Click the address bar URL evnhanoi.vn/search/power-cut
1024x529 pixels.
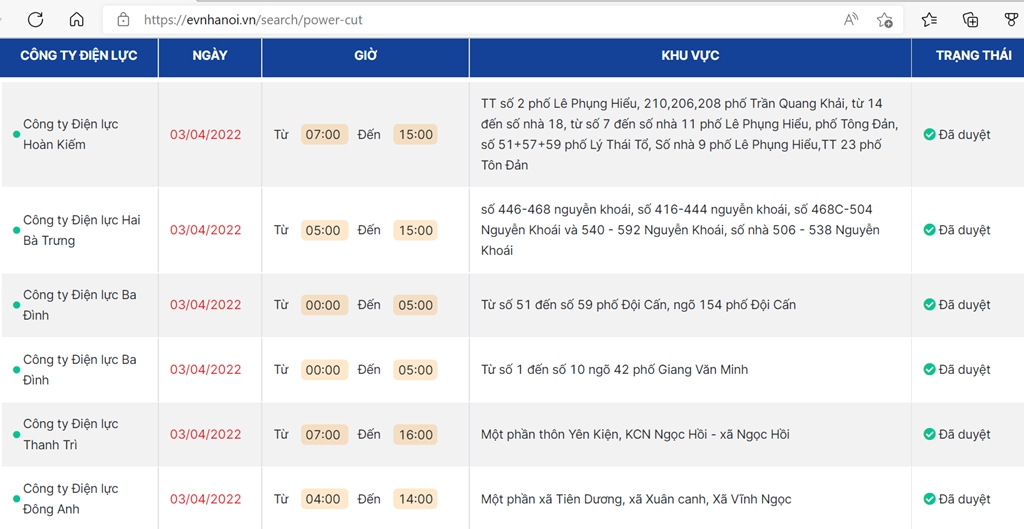[x=253, y=20]
